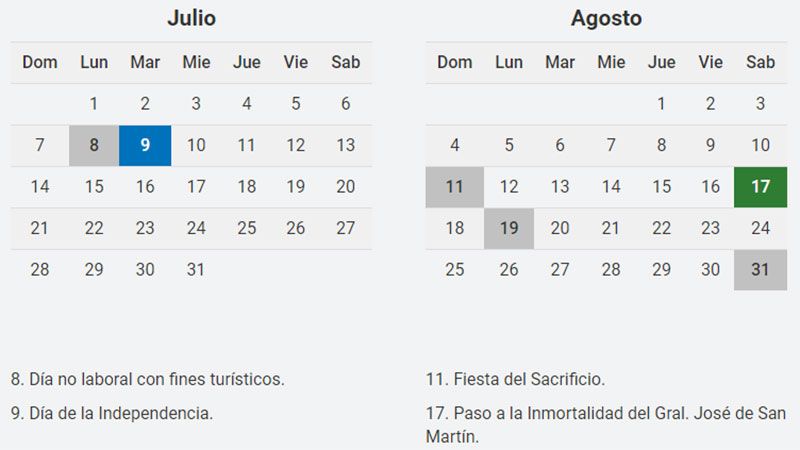This screenshot has width=800, height=450.
Task: Click the Dom column header under Julio
Action: tap(40, 62)
